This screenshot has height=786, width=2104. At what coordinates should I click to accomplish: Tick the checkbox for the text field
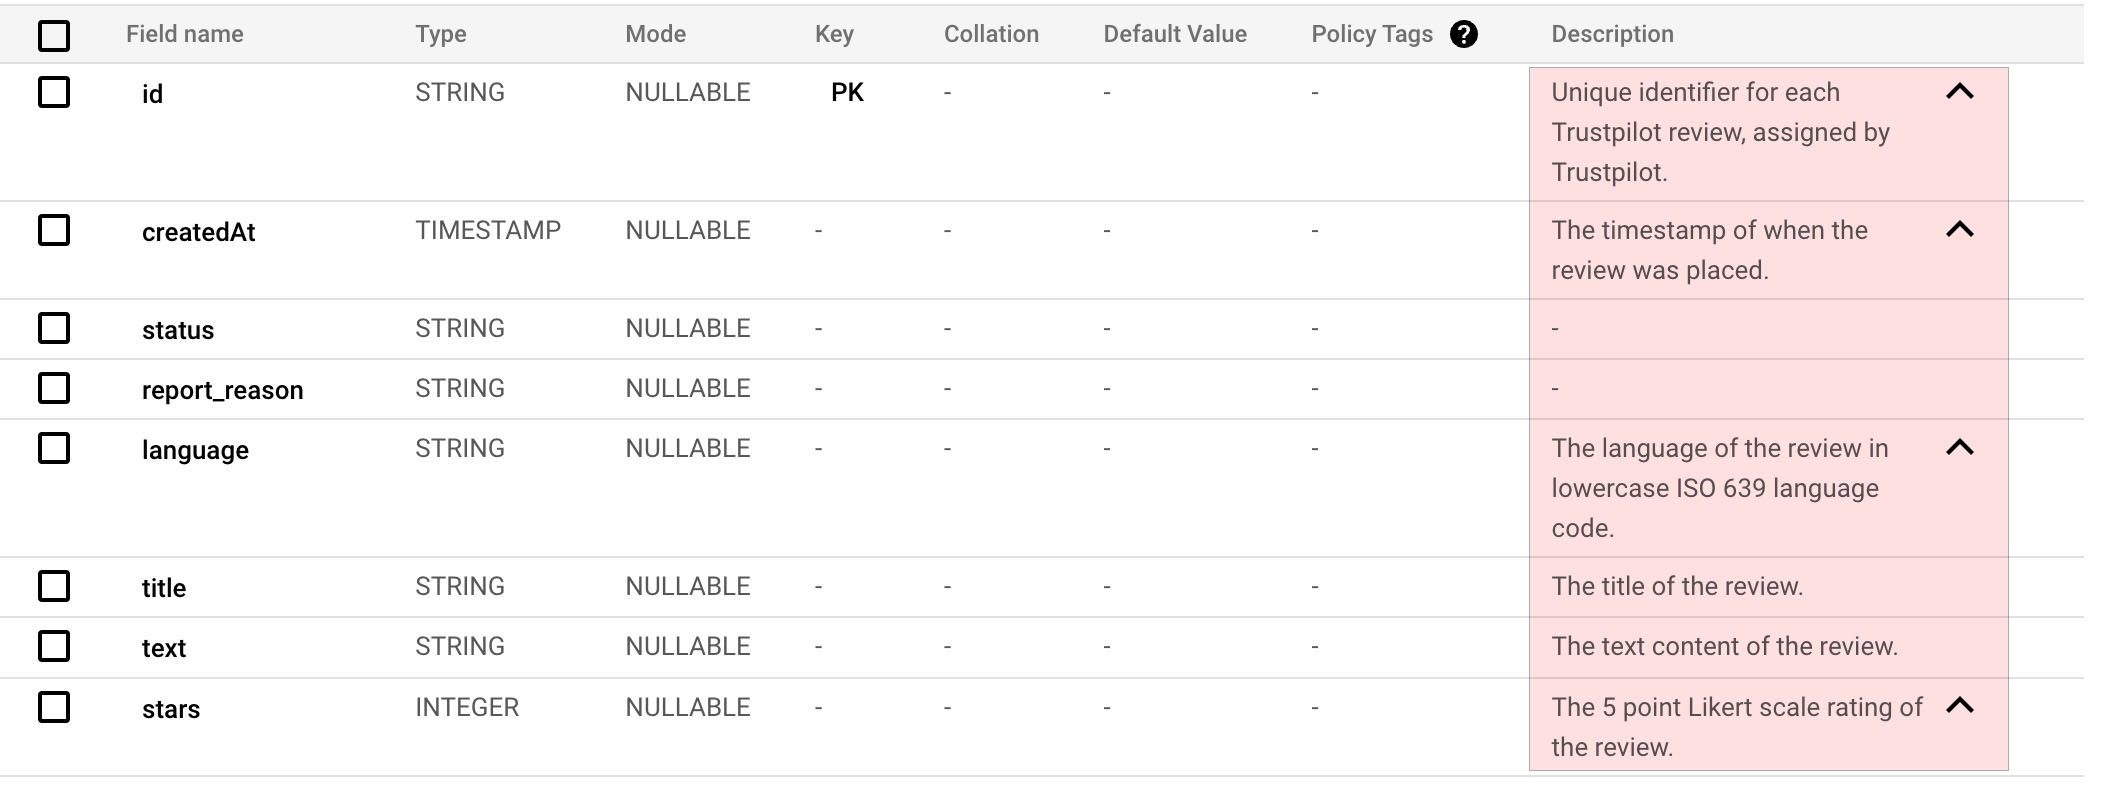coord(54,646)
